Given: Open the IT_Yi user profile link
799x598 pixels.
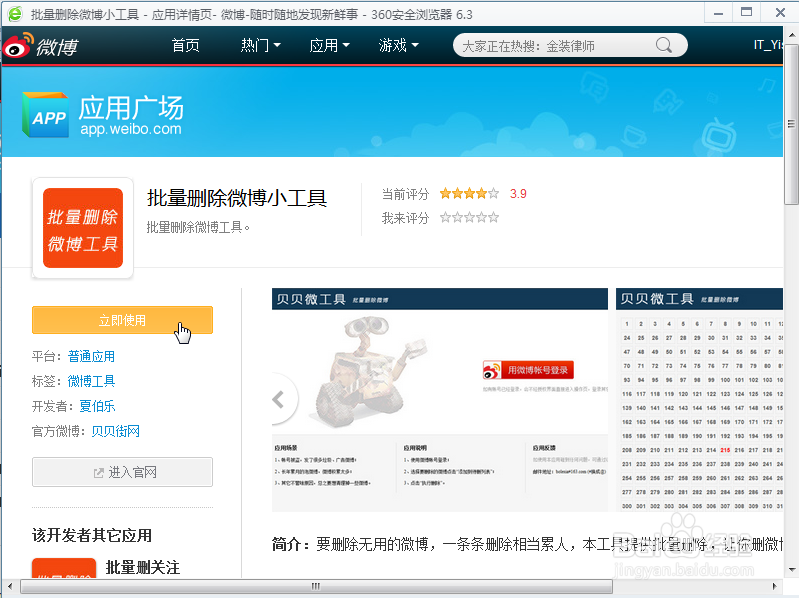Looking at the screenshot, I should pyautogui.click(x=768, y=45).
